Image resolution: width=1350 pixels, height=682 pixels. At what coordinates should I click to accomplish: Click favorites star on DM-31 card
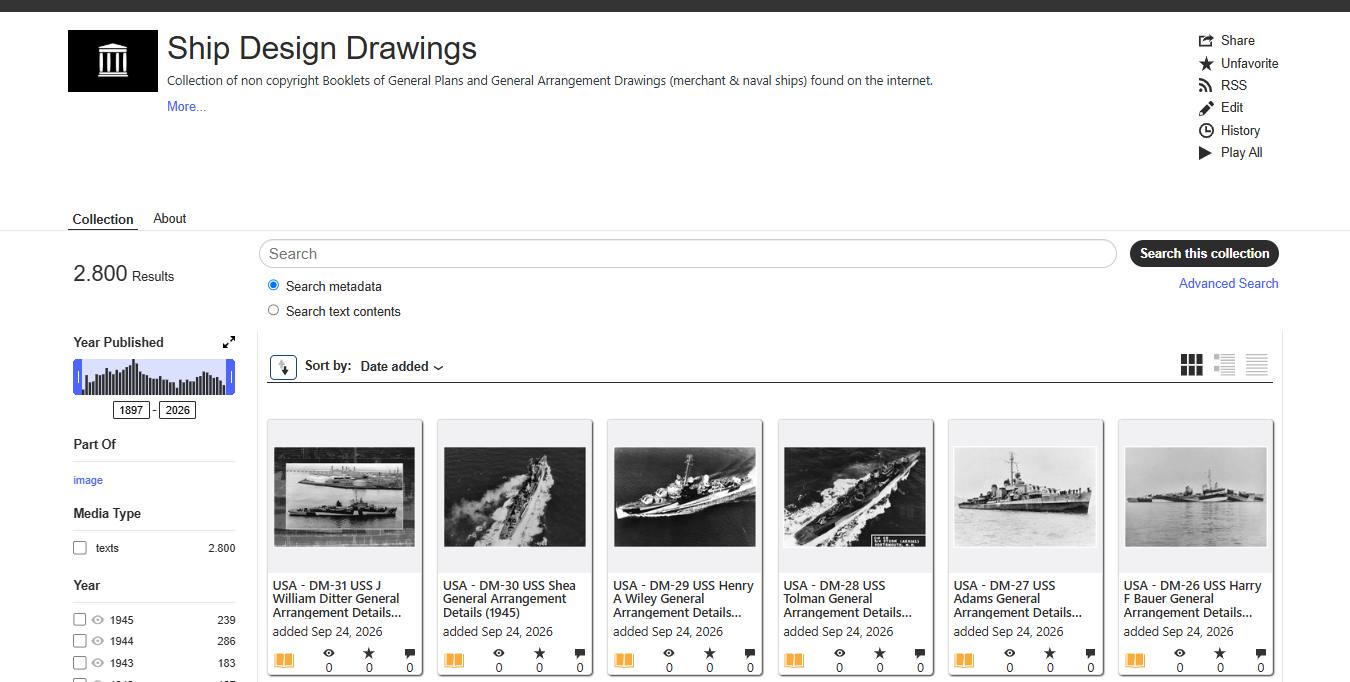click(x=369, y=653)
